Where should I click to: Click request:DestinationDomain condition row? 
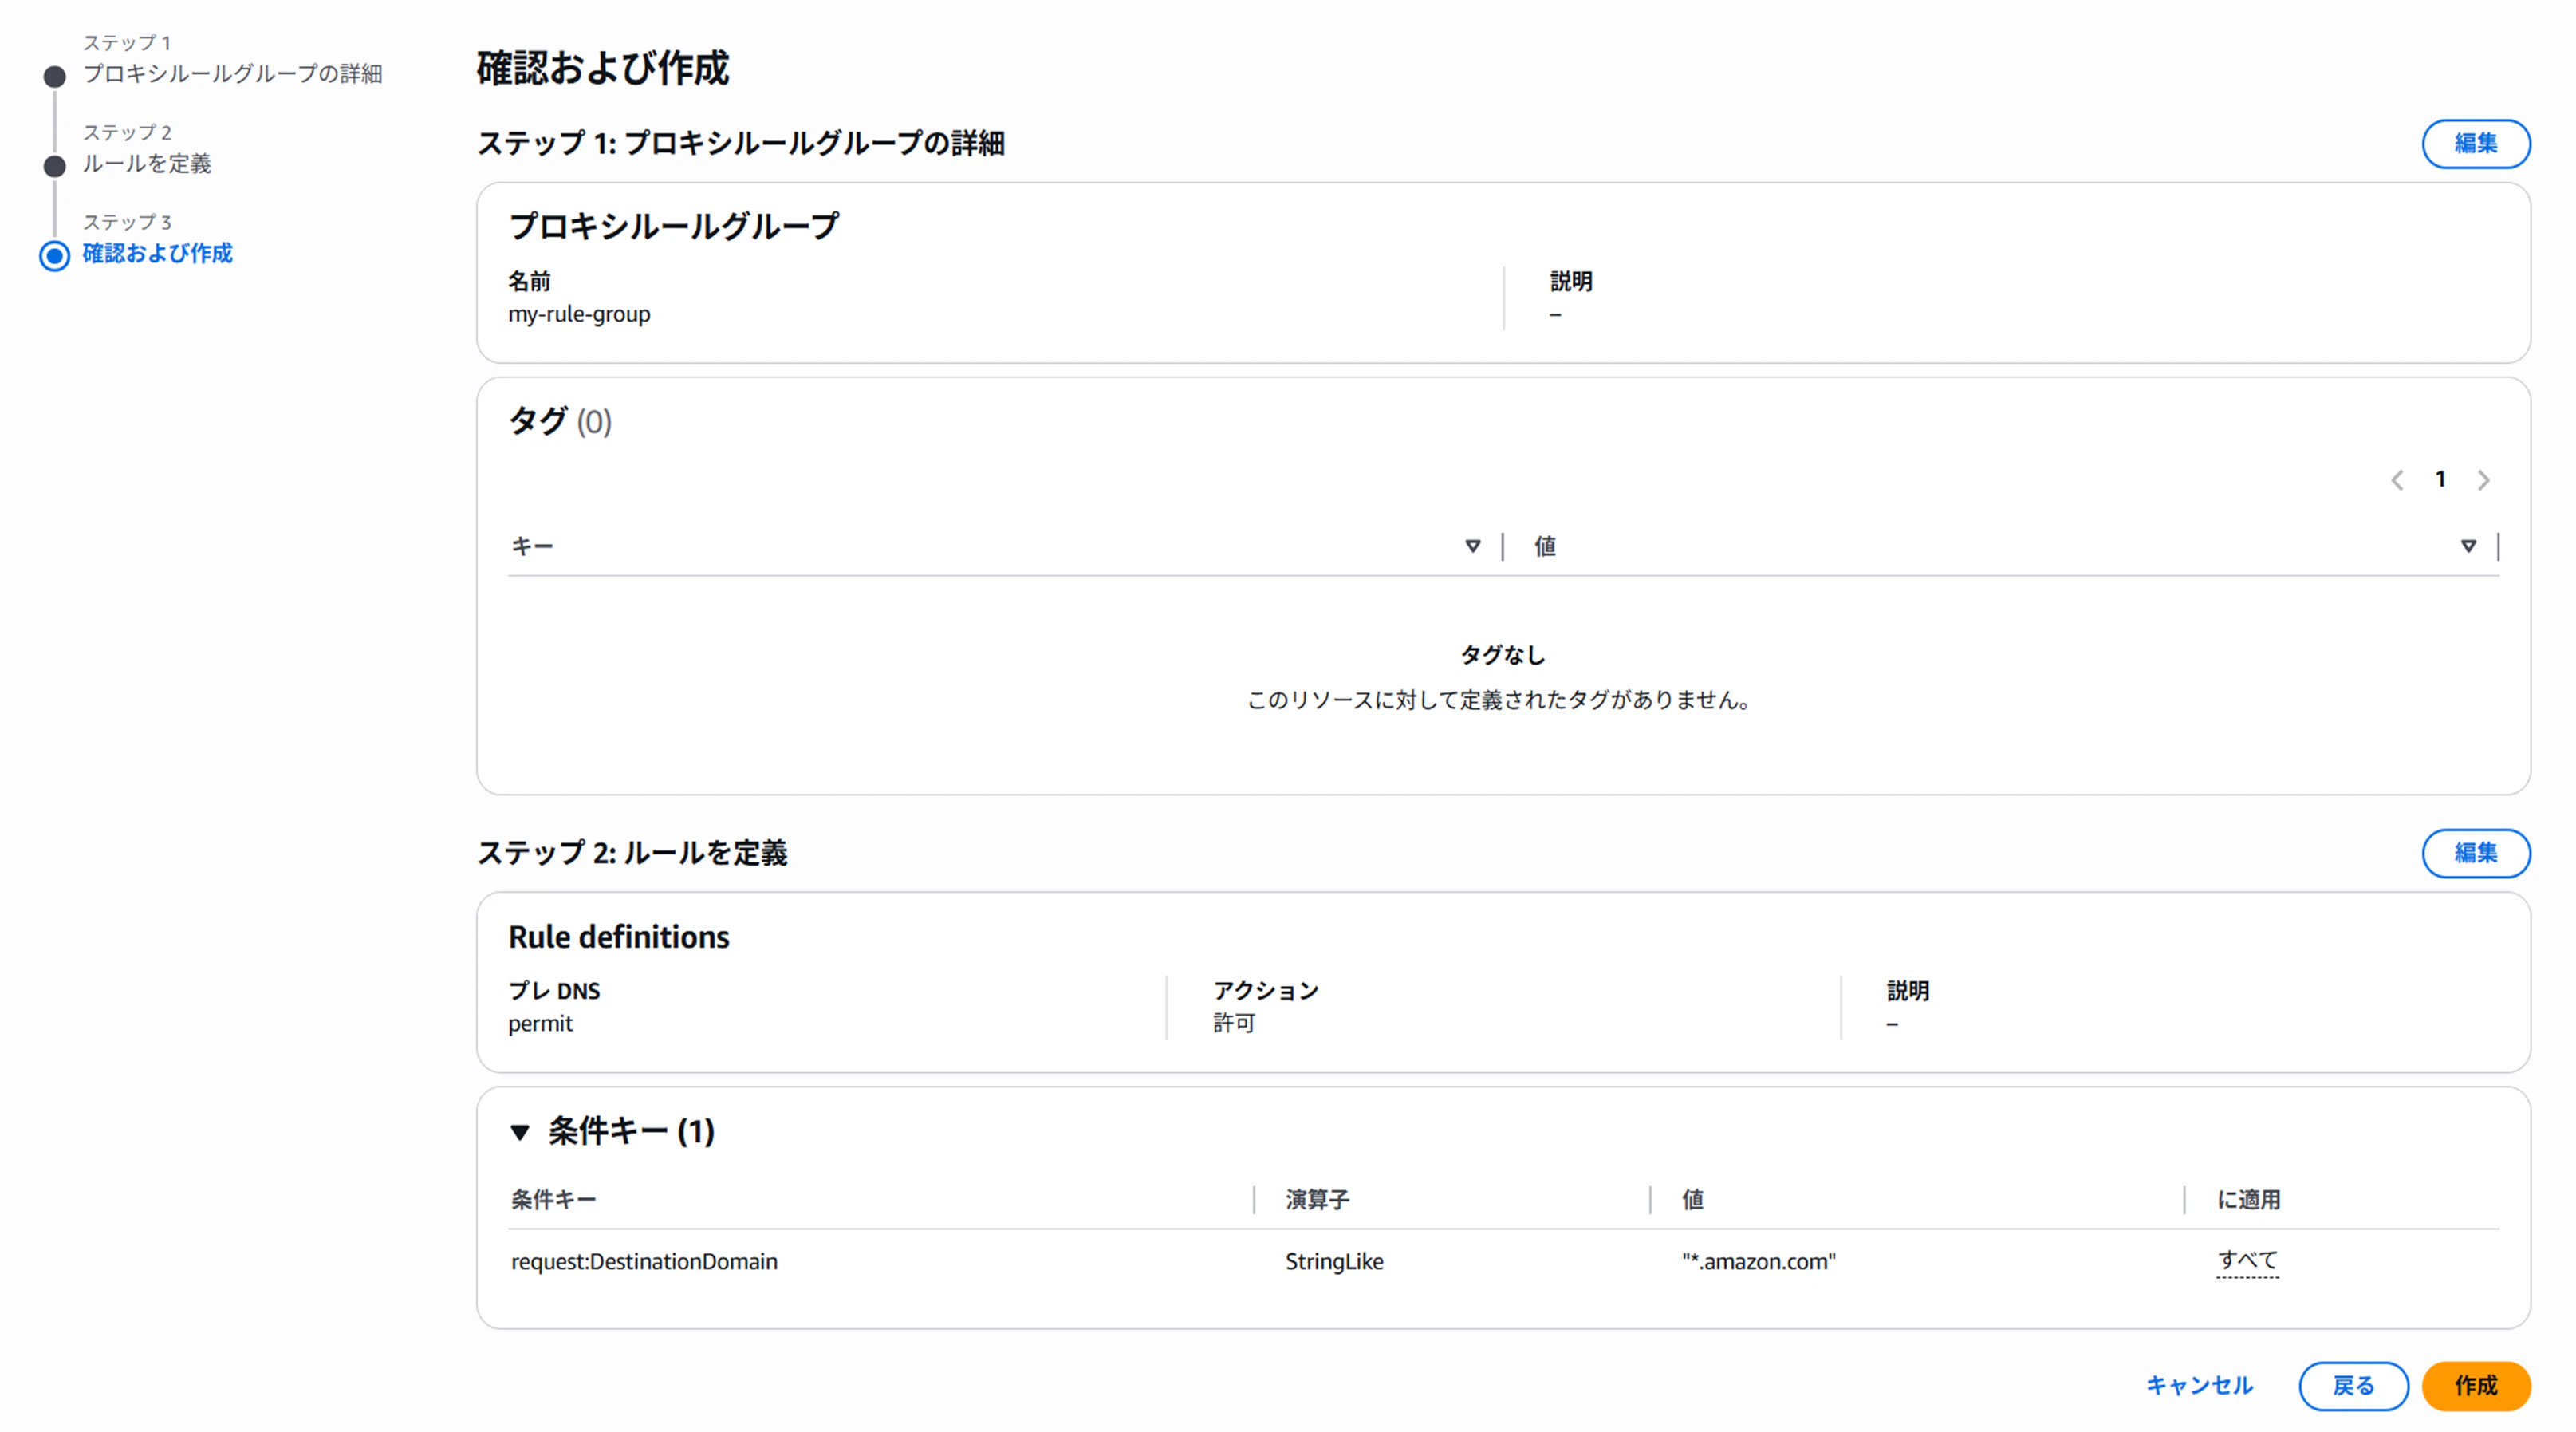644,1262
